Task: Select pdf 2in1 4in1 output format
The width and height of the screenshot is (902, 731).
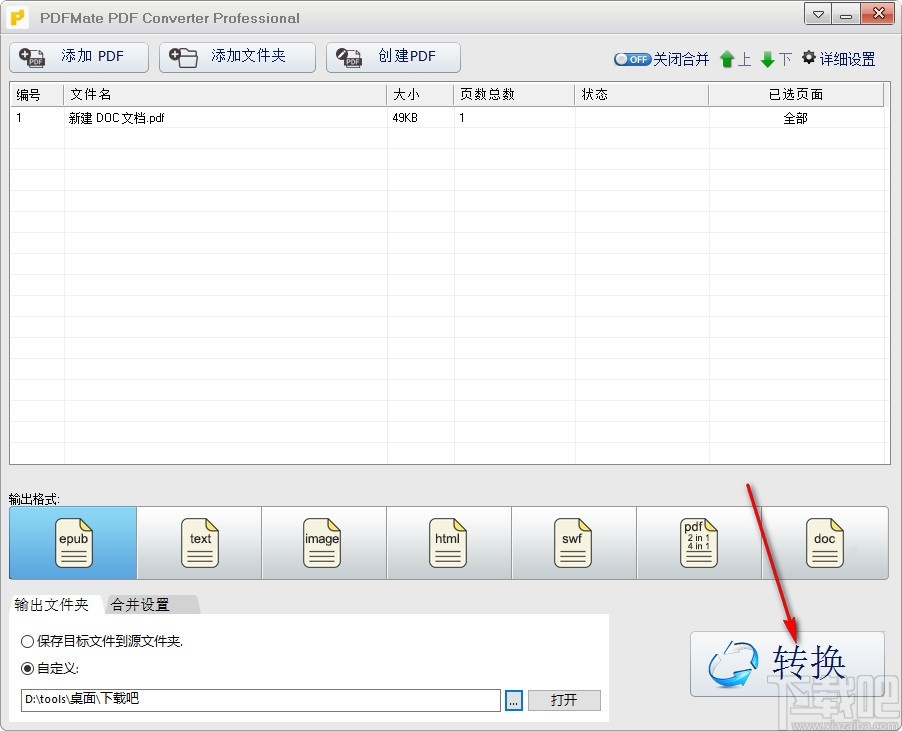Action: pyautogui.click(x=698, y=543)
